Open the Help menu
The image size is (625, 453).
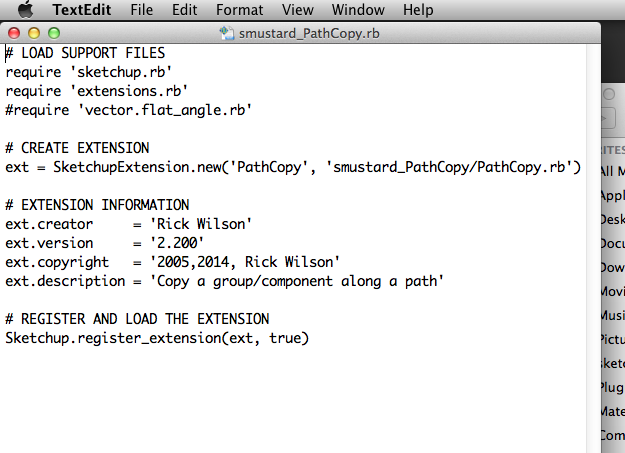418,10
